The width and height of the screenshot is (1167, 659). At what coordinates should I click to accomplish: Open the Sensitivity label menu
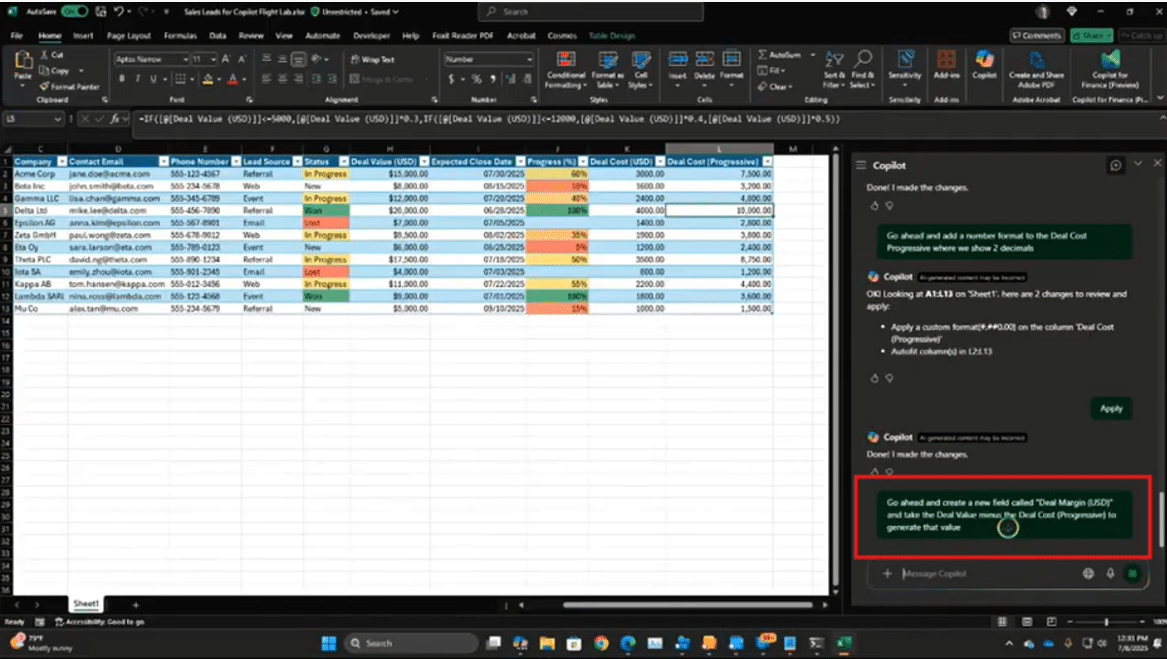(x=905, y=65)
